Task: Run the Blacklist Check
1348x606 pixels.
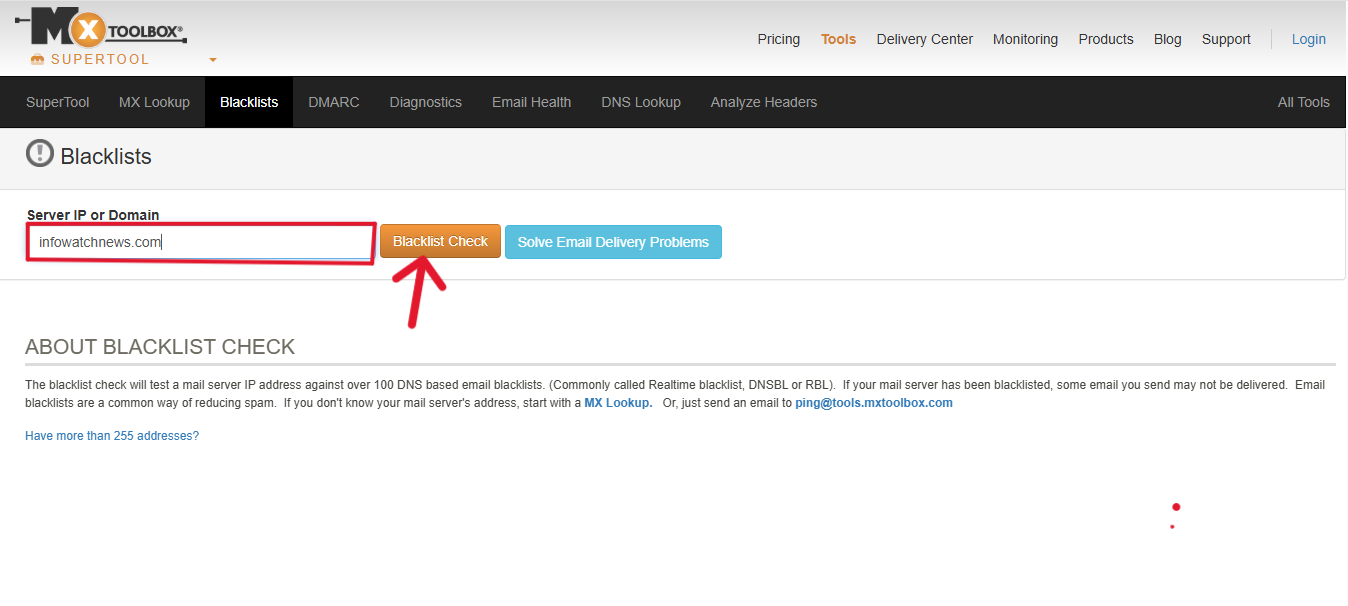Action: point(440,241)
